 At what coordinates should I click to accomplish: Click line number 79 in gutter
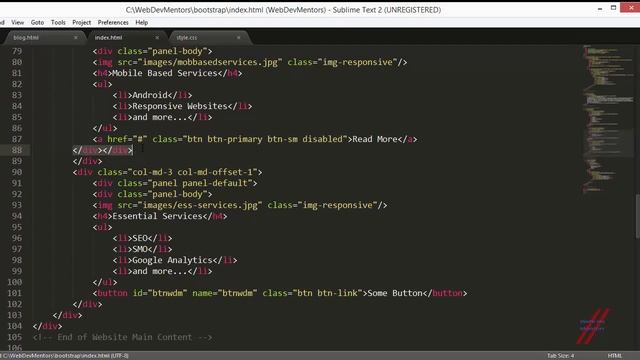(17, 51)
